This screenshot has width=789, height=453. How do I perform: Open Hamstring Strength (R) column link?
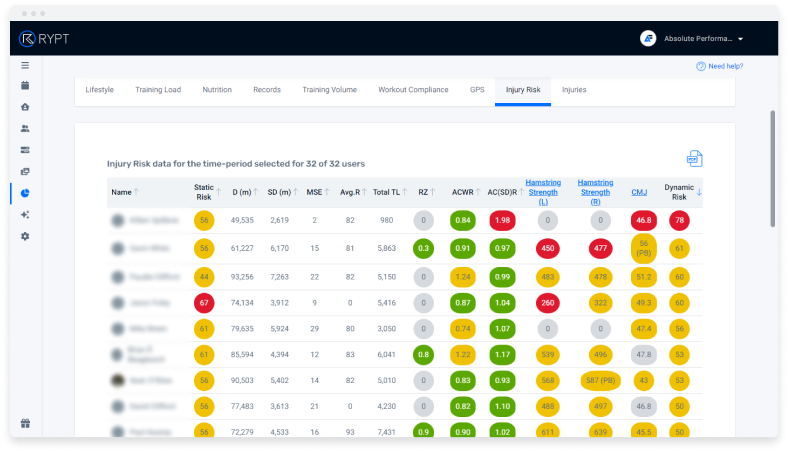tap(595, 192)
